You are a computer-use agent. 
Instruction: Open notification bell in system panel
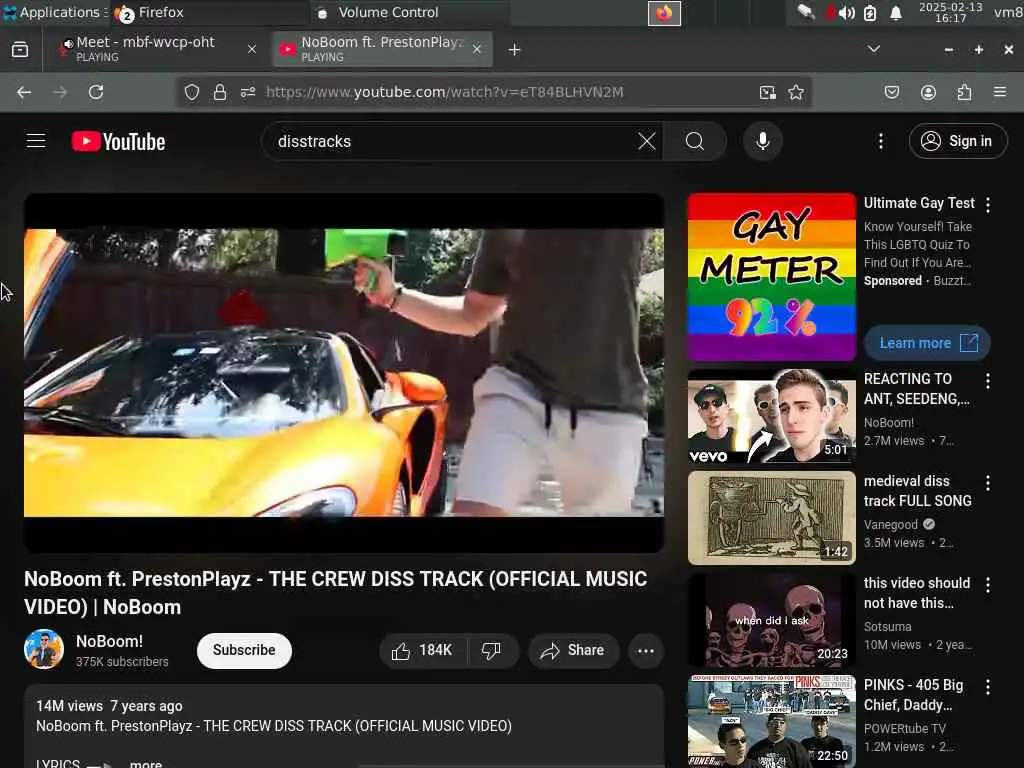(896, 13)
